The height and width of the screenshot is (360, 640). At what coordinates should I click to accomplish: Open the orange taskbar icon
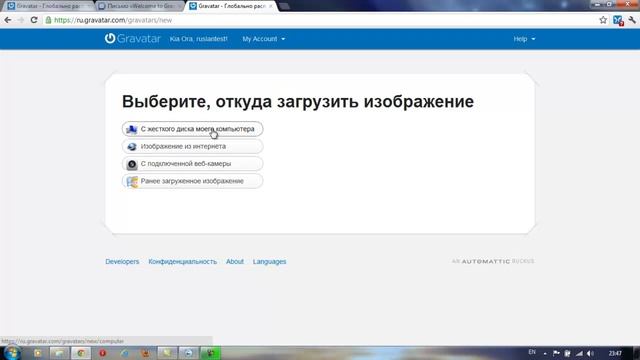coord(146,353)
